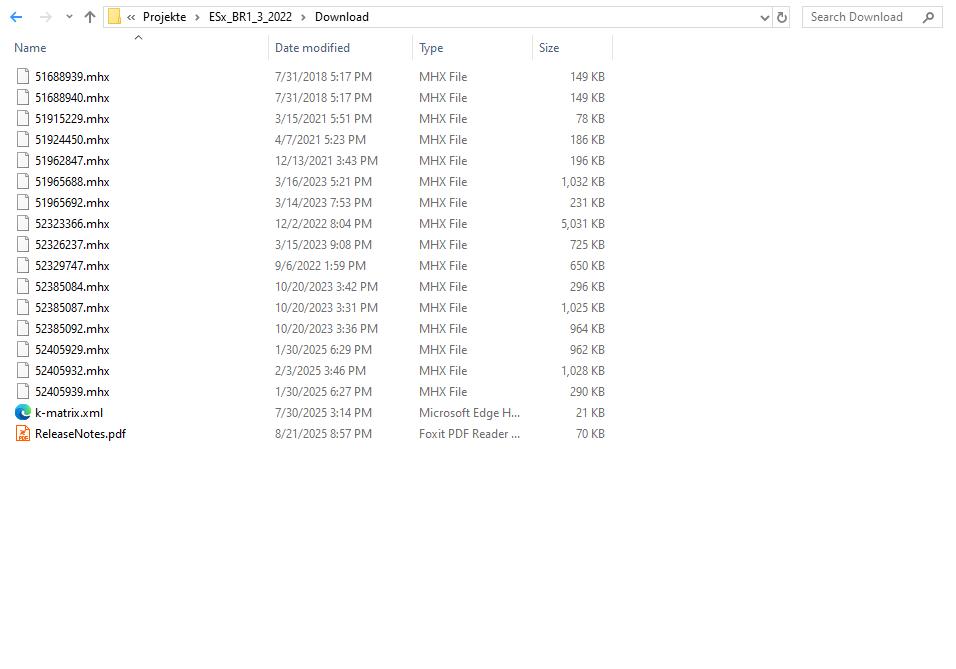Viewport: 956px width, 669px height.
Task: Open the recent locations dropdown beside Forward arrow
Action: (x=68, y=16)
